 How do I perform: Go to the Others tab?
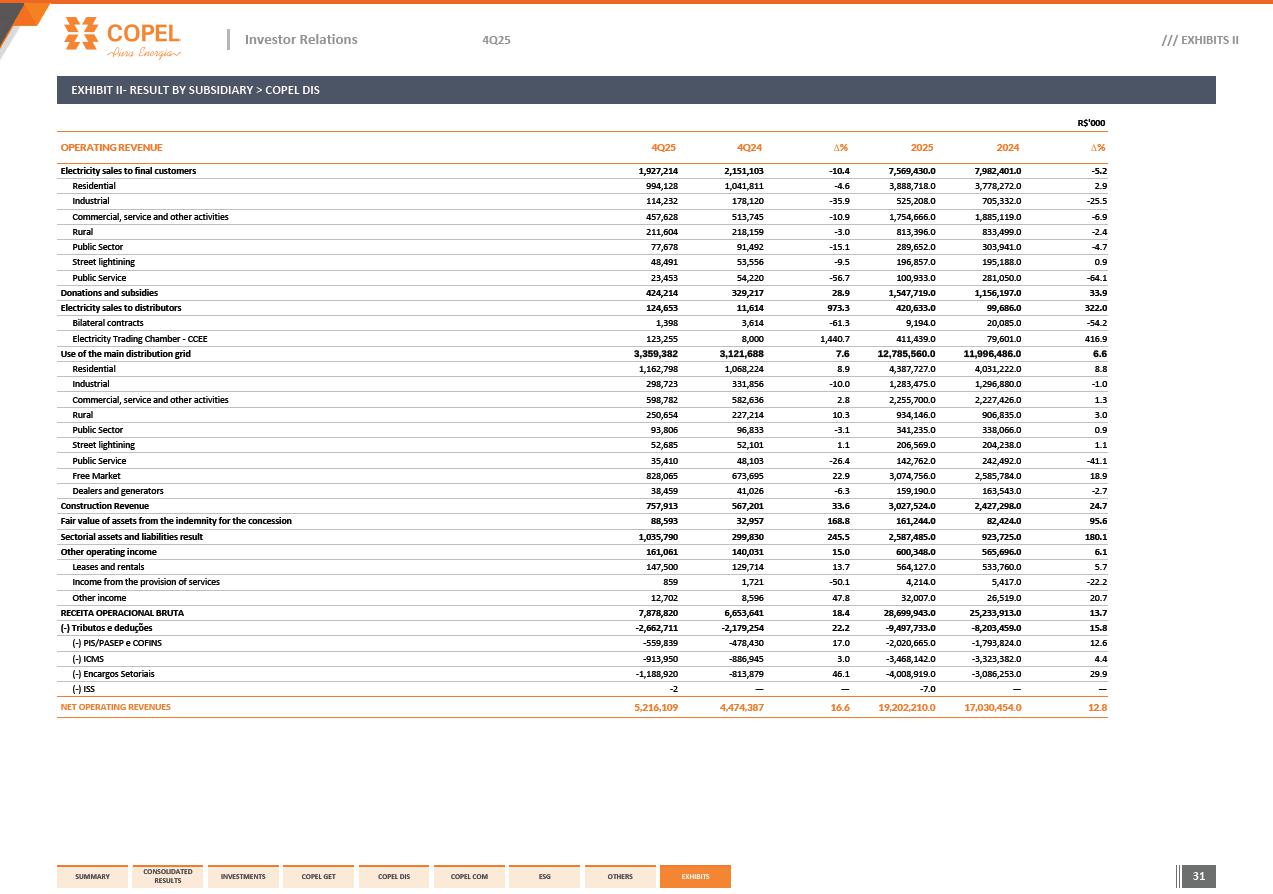pos(620,877)
